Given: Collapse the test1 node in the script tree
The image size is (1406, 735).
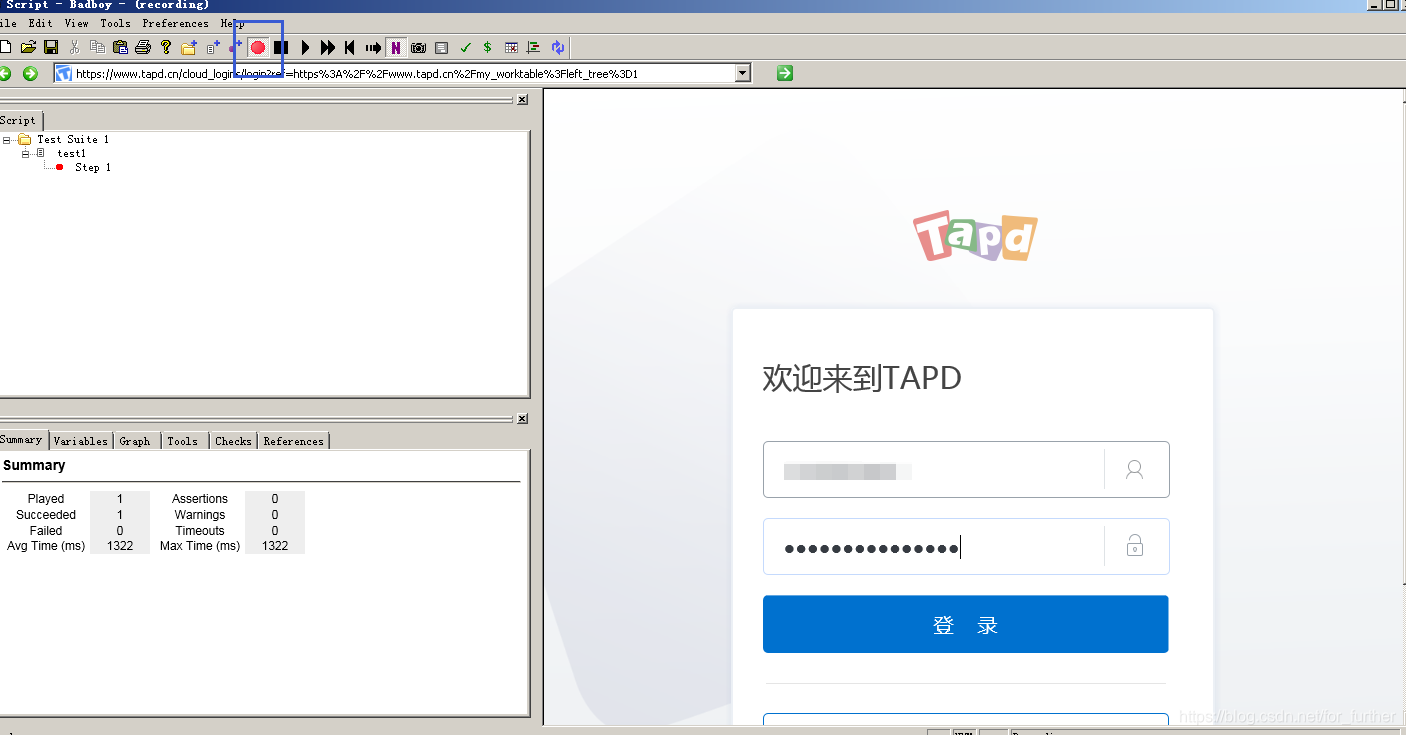Looking at the screenshot, I should (26, 153).
